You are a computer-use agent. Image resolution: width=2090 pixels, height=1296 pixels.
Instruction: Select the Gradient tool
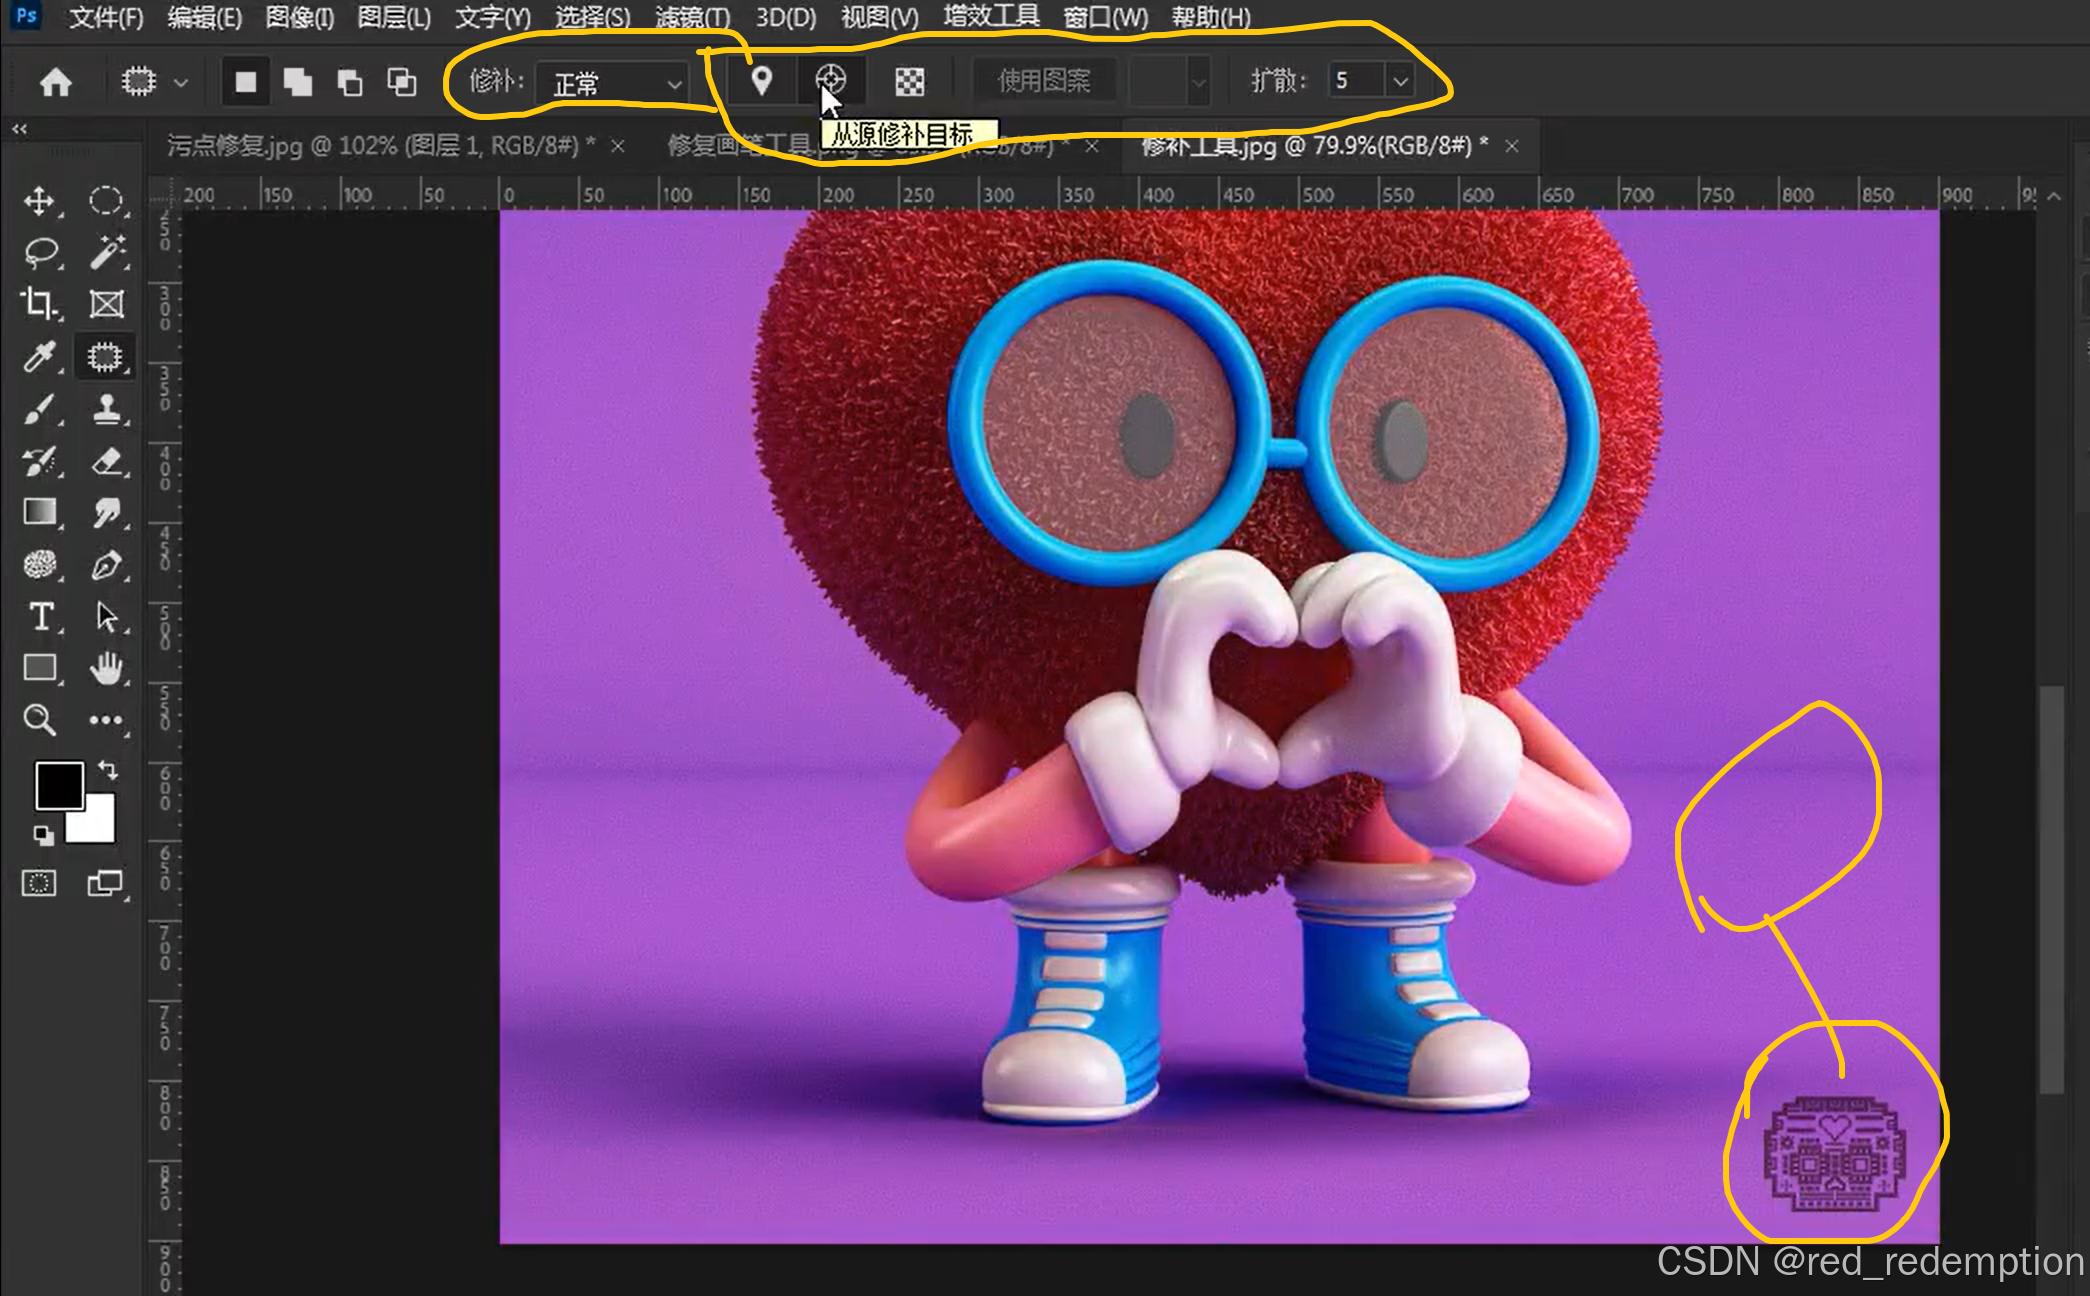[x=39, y=513]
